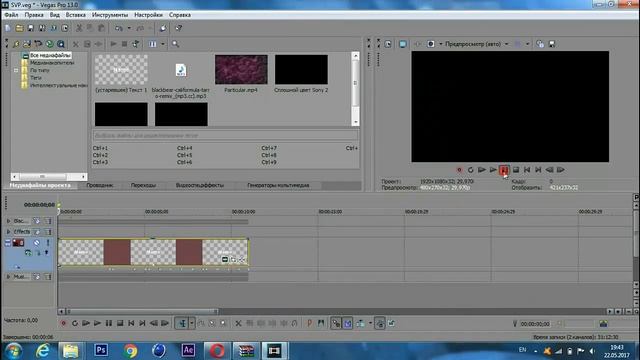Select the blackbear mp3 audio file

[181, 70]
